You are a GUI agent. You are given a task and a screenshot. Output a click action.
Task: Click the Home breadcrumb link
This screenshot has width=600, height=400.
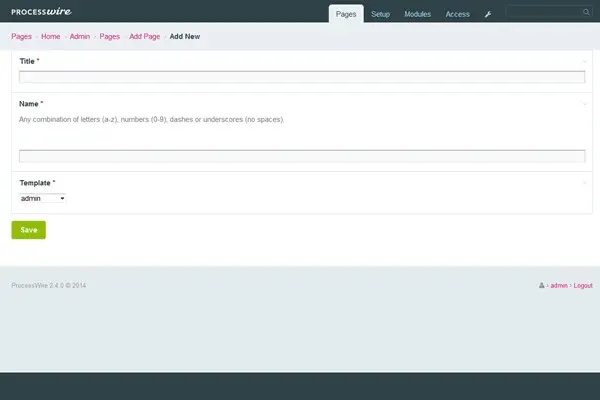50,35
